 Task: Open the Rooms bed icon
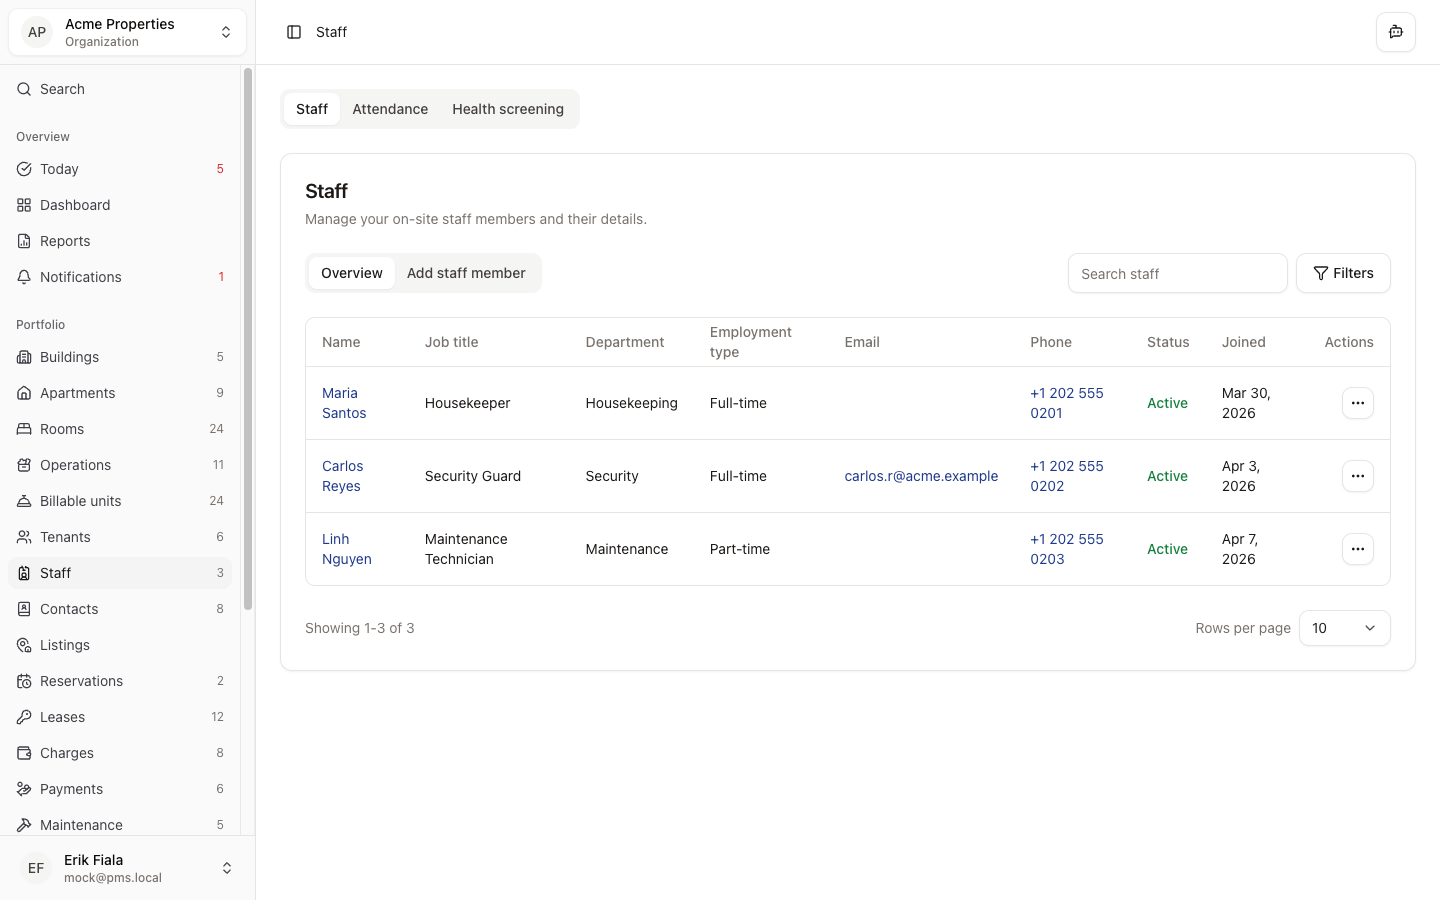(24, 429)
